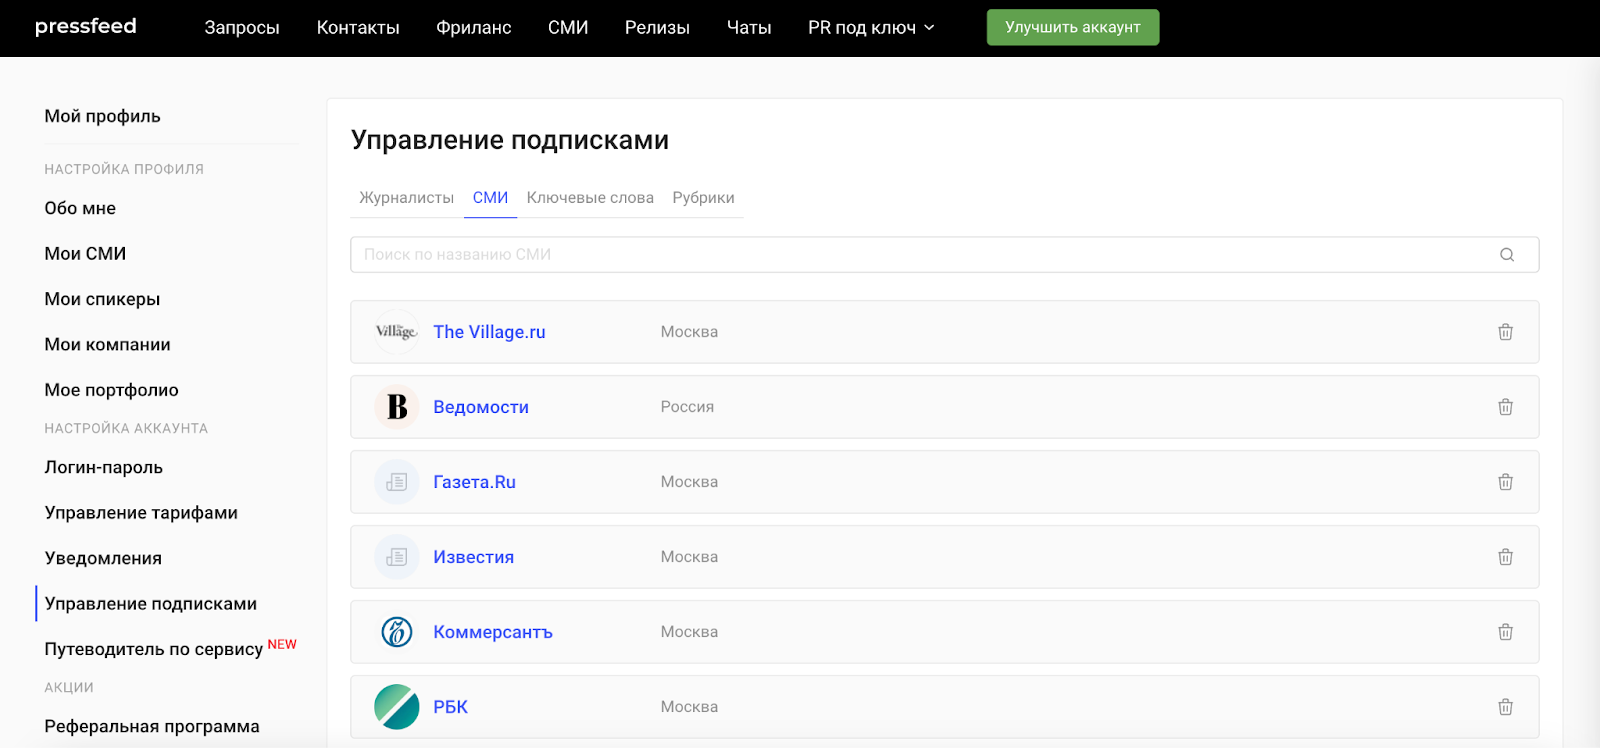1600x748 pixels.
Task: Open the Ключевые слова tab
Action: click(x=590, y=198)
